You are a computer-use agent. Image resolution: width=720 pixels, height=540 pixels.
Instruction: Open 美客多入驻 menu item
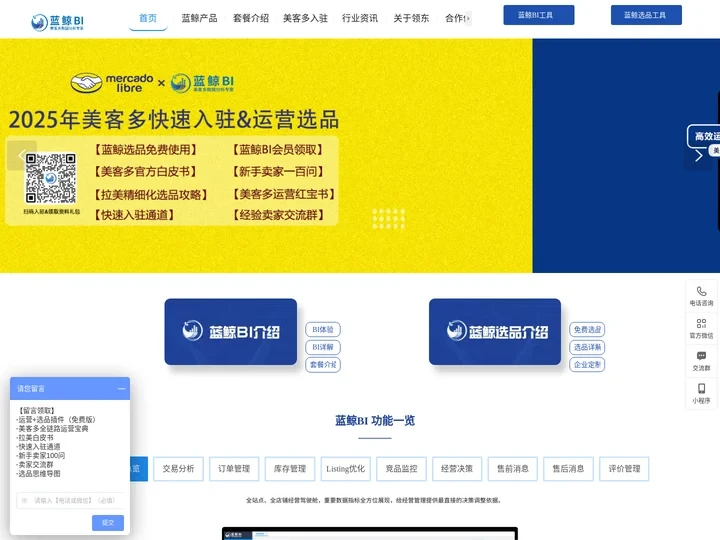(x=305, y=18)
